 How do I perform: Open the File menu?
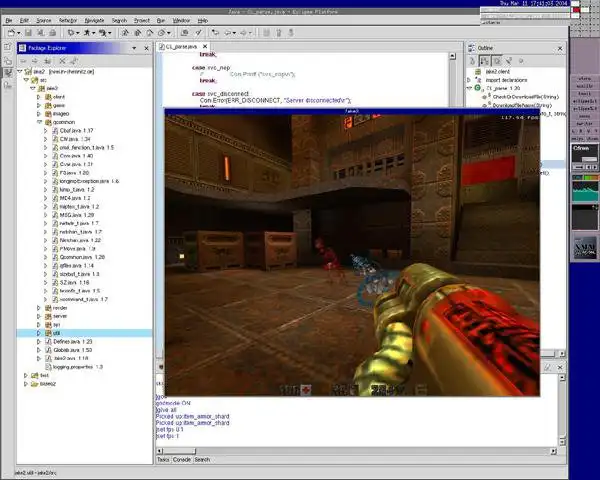pyautogui.click(x=9, y=20)
